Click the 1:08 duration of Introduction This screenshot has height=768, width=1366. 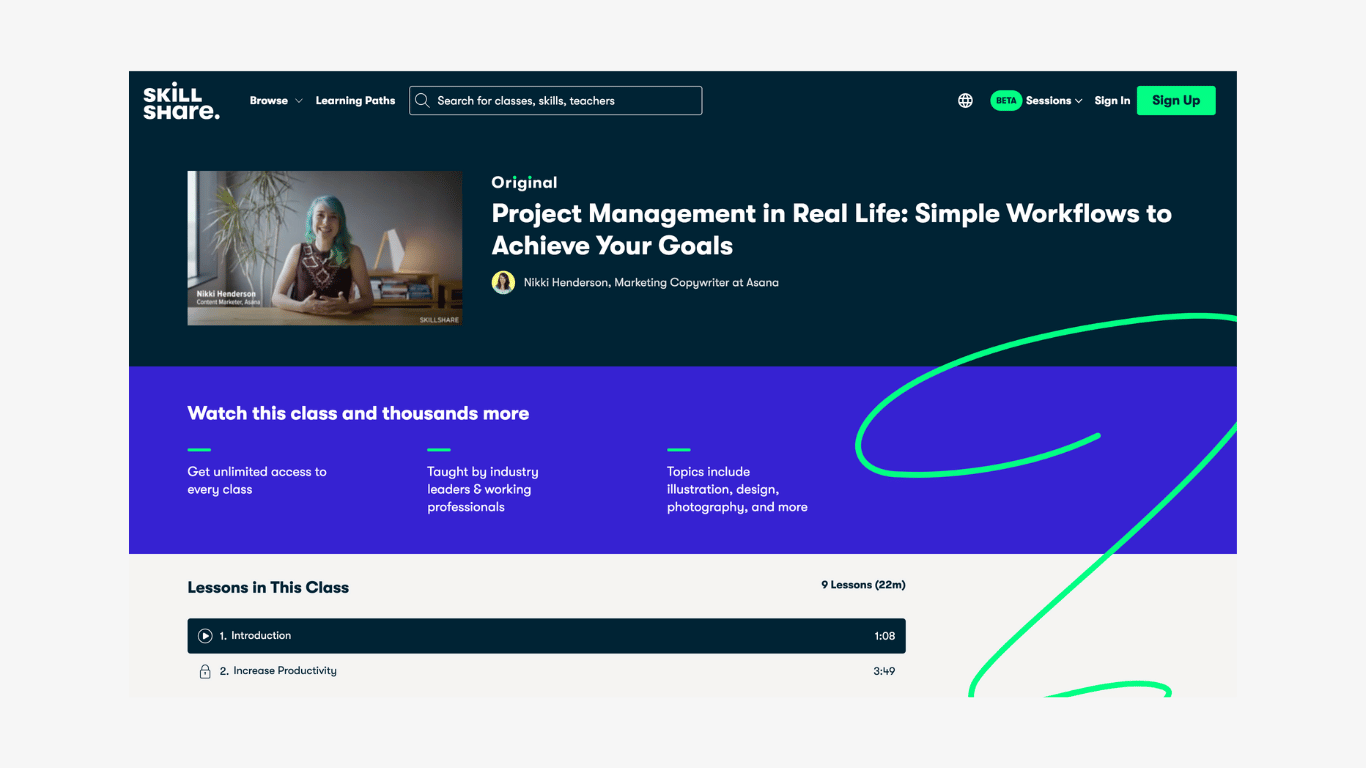[884, 636]
